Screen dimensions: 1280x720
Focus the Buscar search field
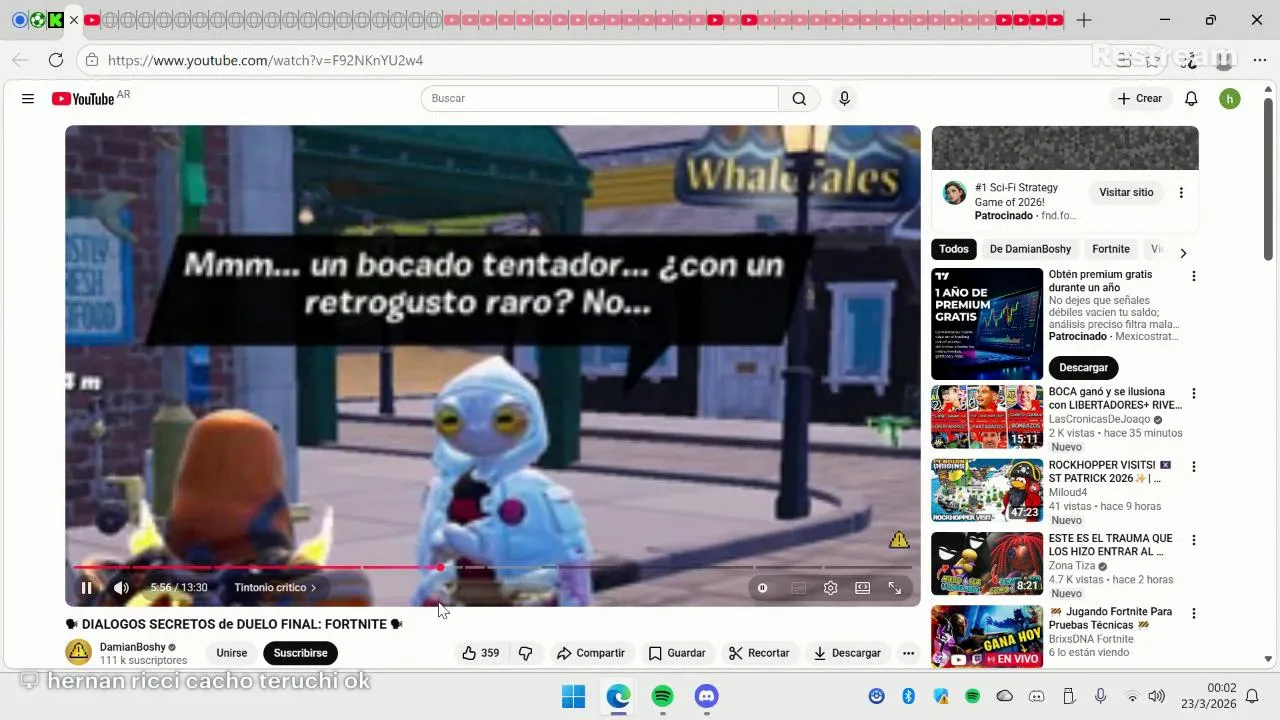pos(599,98)
